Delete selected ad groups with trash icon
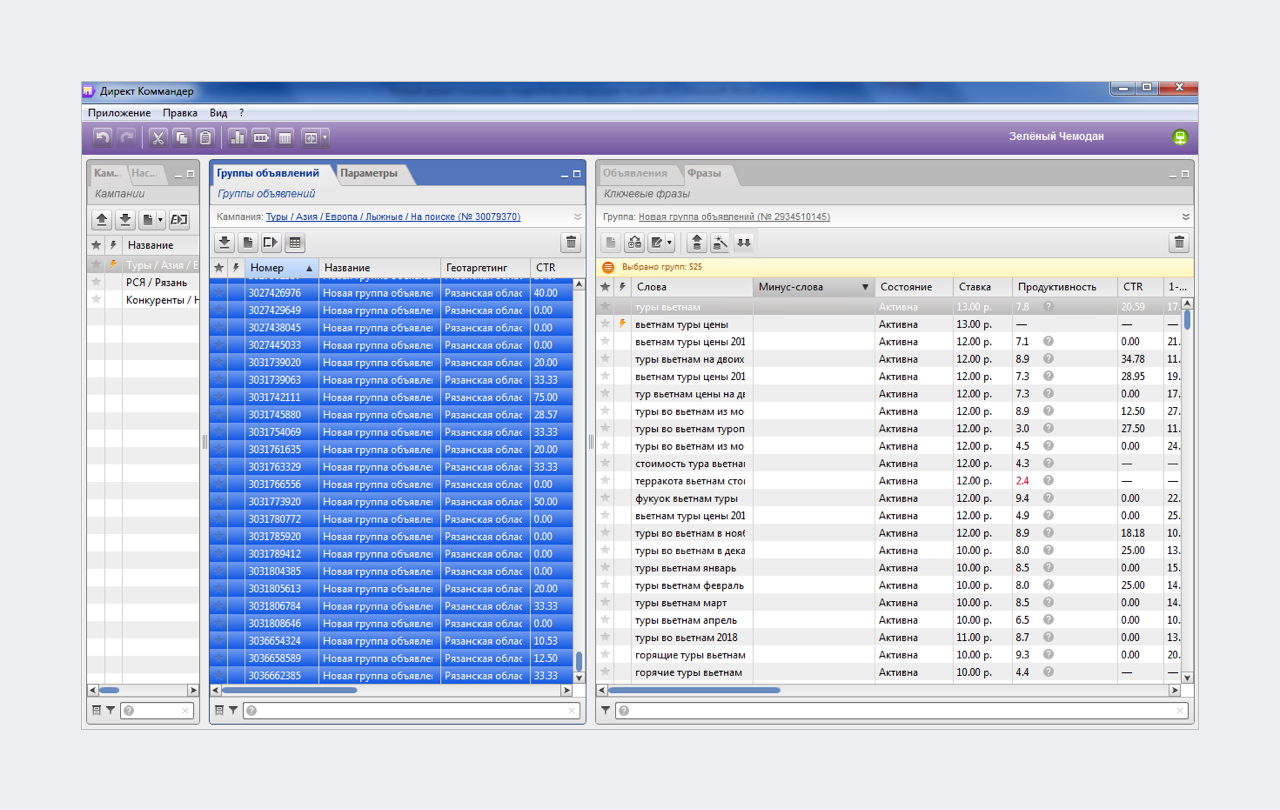Image resolution: width=1280 pixels, height=810 pixels. [570, 242]
